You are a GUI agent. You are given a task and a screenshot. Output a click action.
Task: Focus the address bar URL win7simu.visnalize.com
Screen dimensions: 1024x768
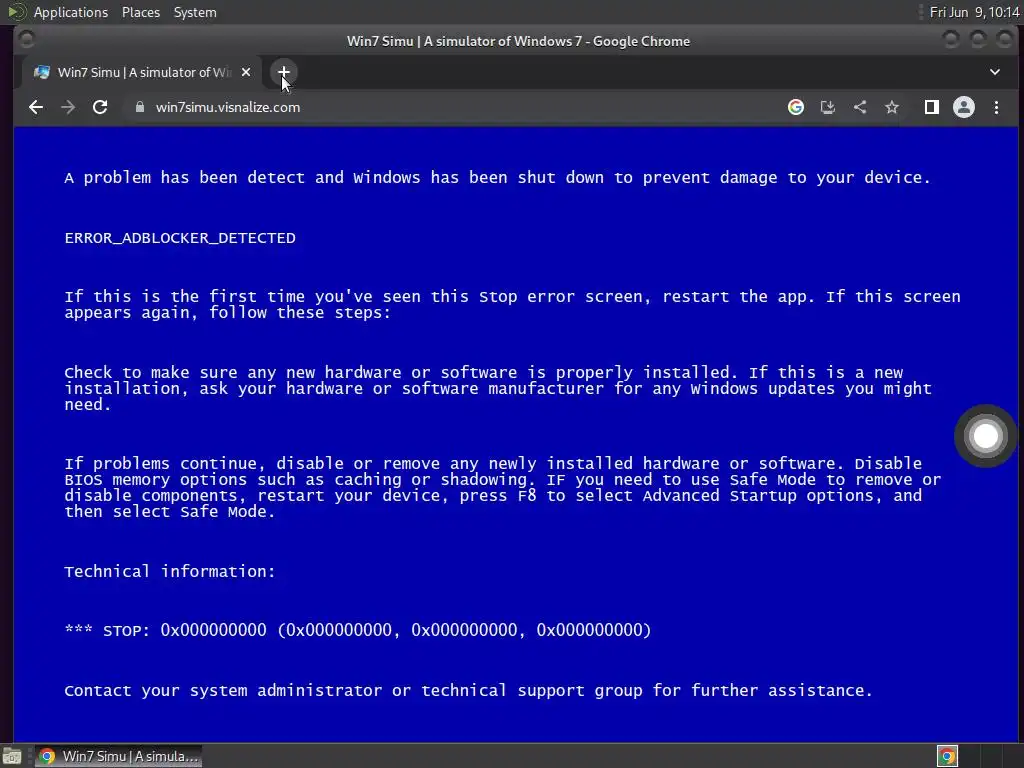coord(227,107)
